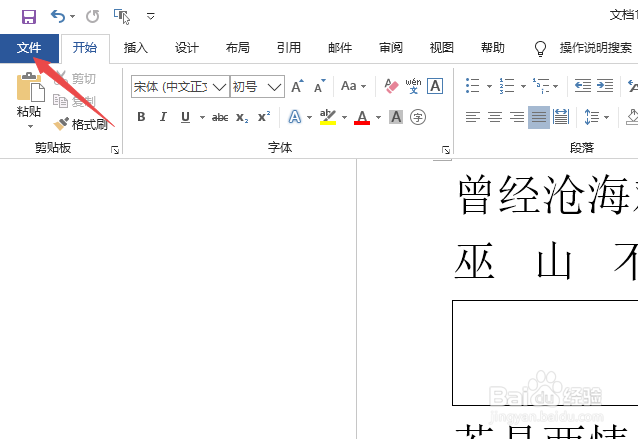
Task: Click the multilevel list icon
Action: coord(541,86)
